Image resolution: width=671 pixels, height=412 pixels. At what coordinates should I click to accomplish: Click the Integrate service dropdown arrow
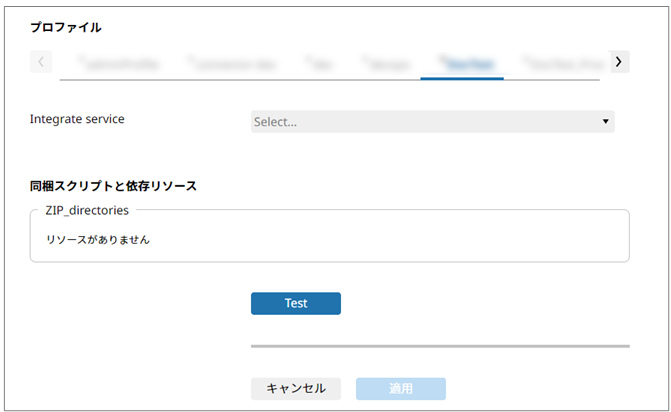pos(605,122)
